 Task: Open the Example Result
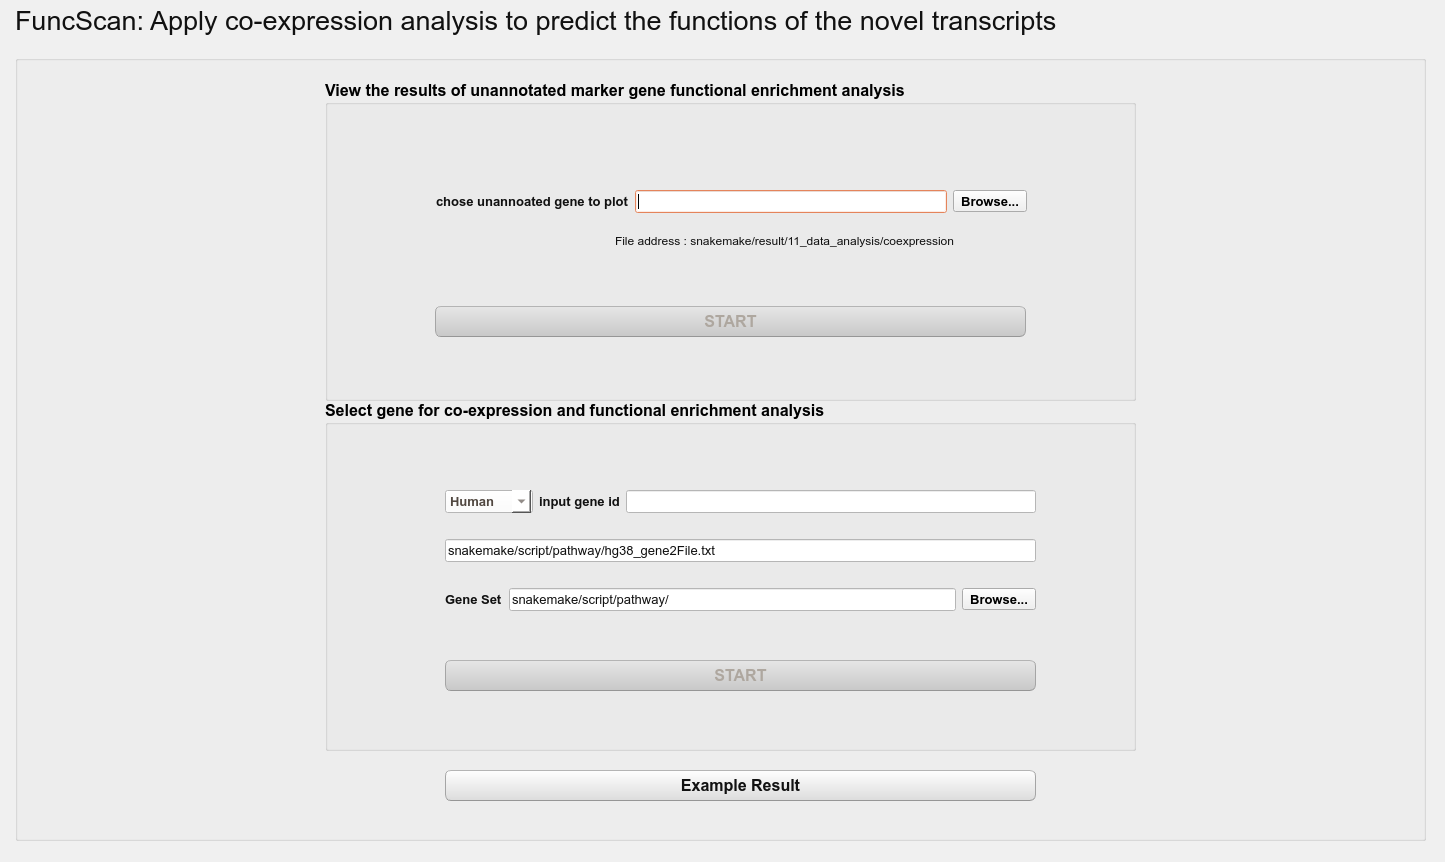pyautogui.click(x=740, y=786)
